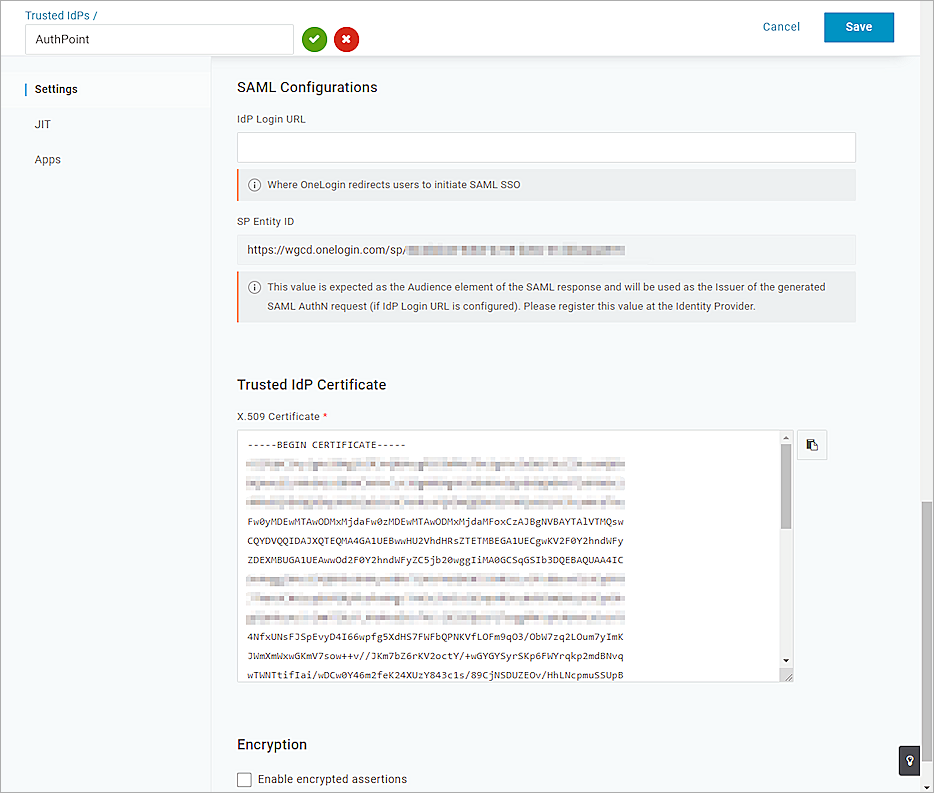Select the Settings section
This screenshot has height=793, width=934.
[55, 88]
